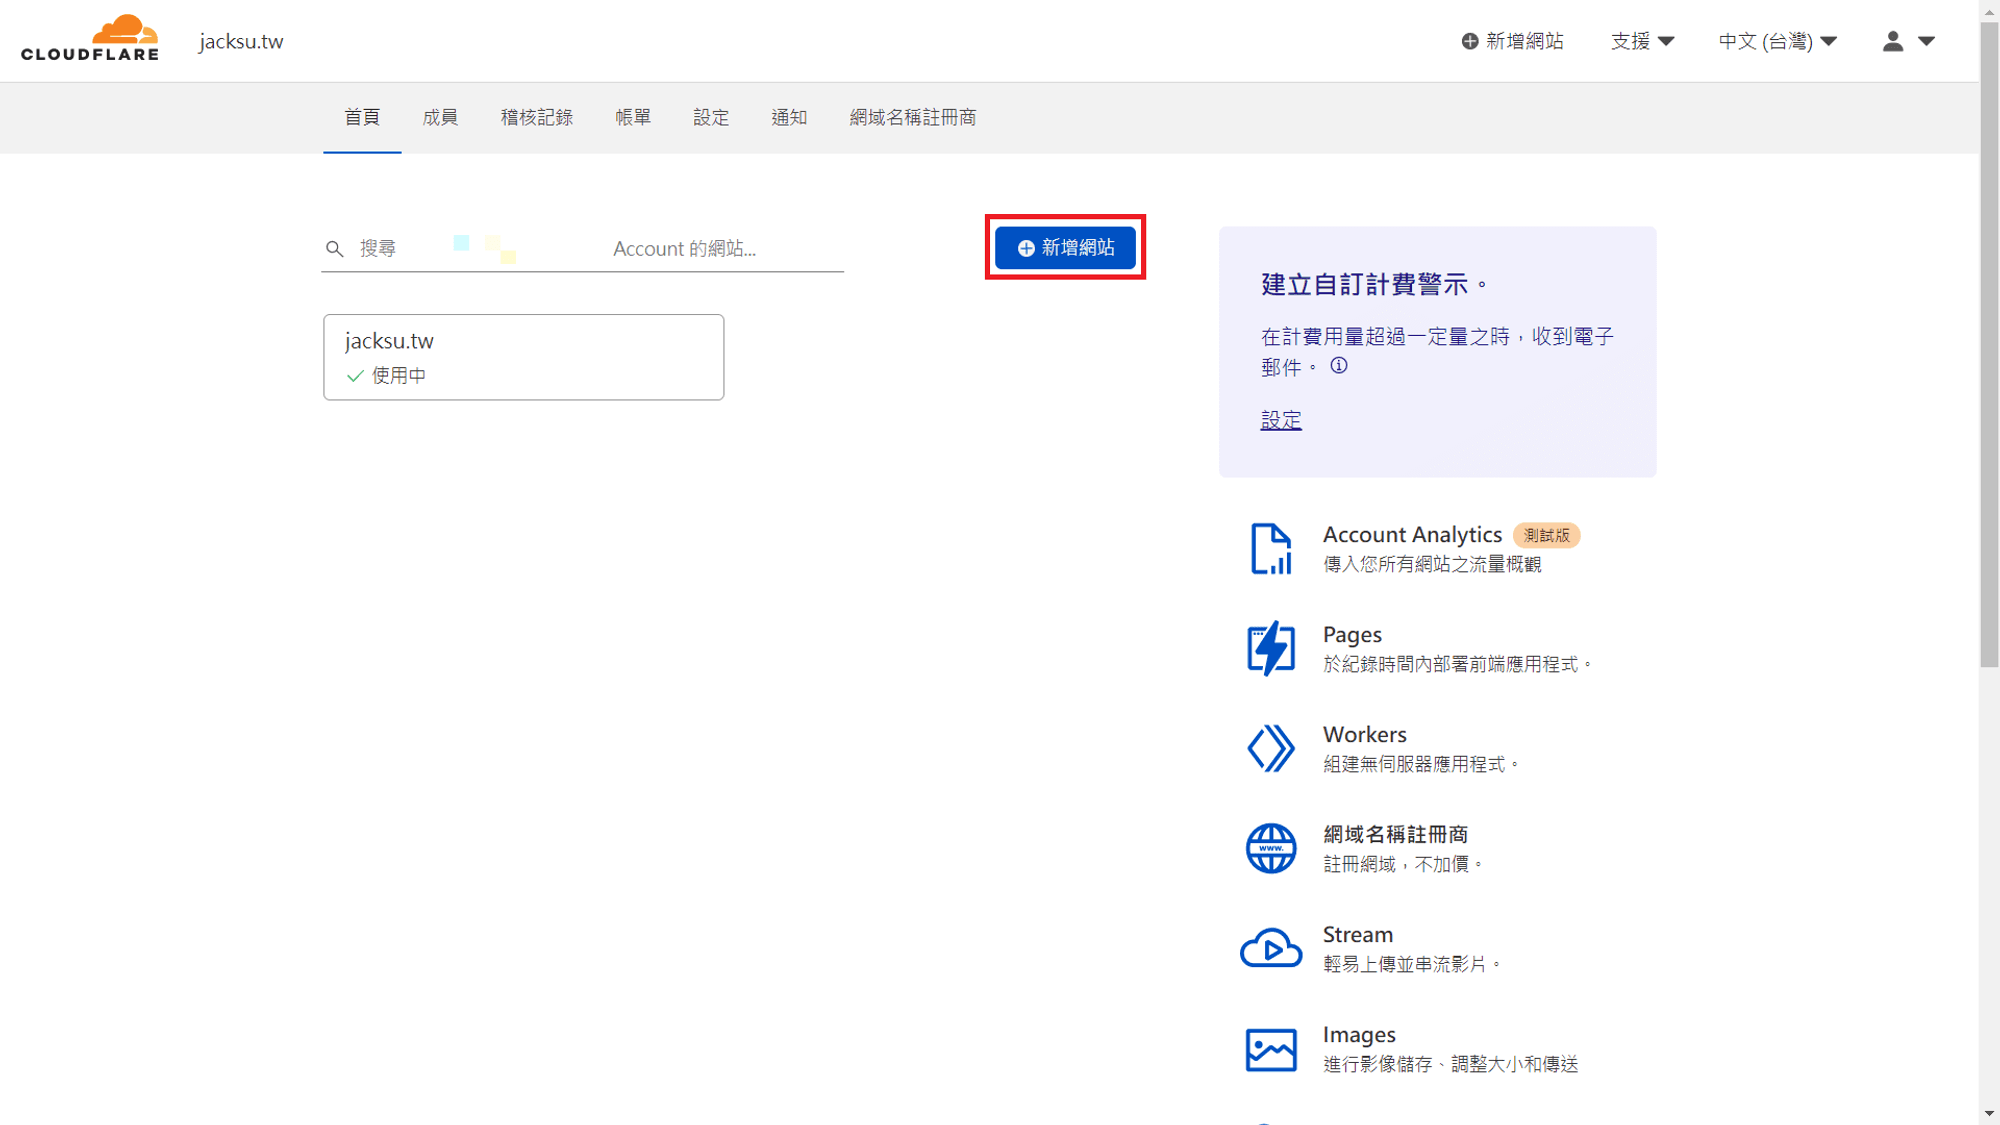Click the 使用中 status text
2000x1125 pixels.
pyautogui.click(x=399, y=376)
